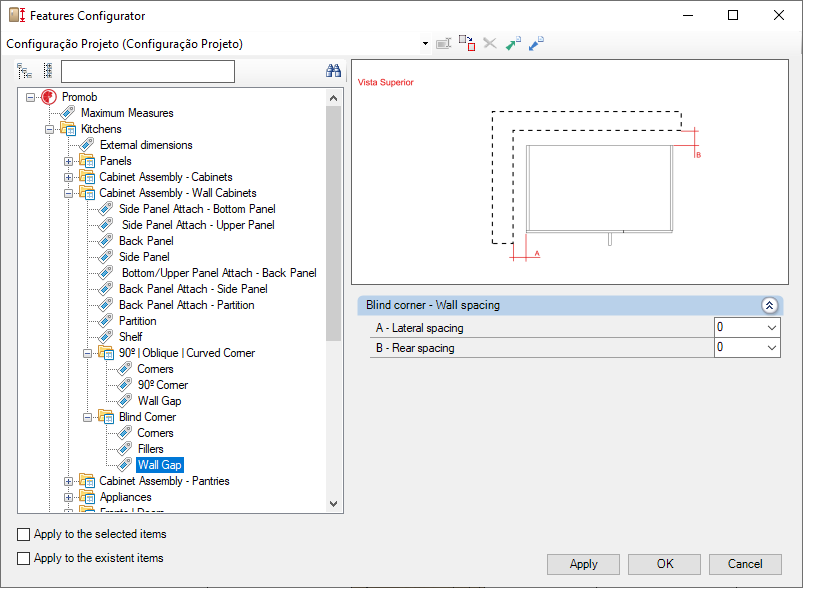Screen dimensions: 815x598
Task: Select Corners under Blind Corner
Action: [x=155, y=433]
